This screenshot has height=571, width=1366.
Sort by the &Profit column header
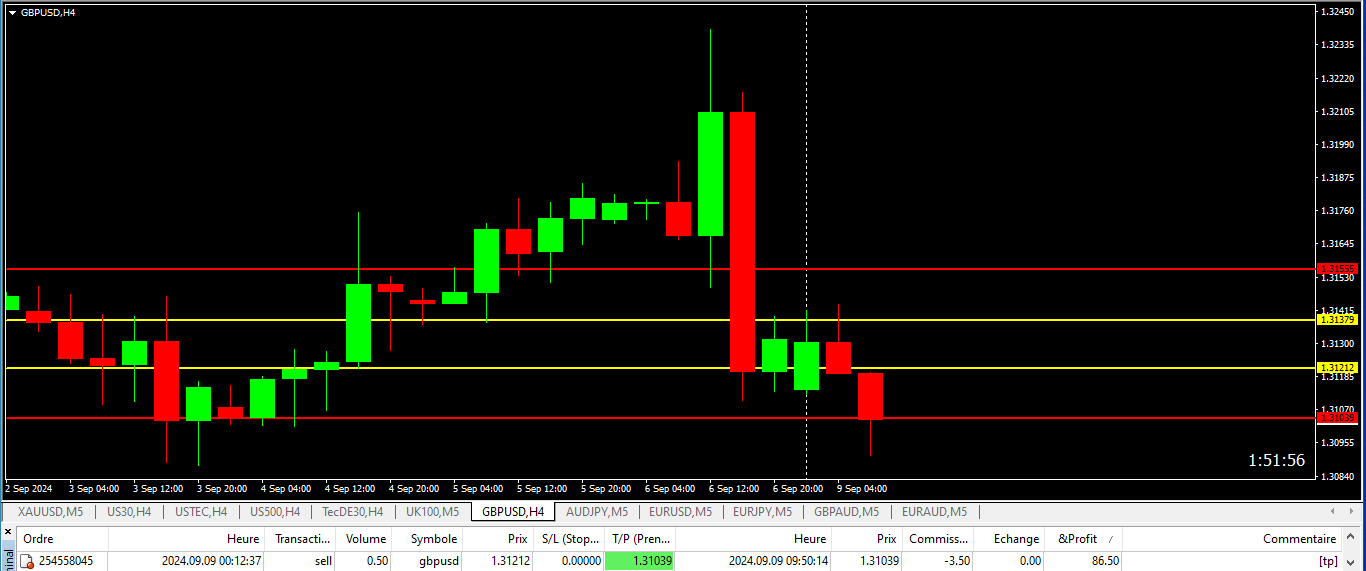[x=1078, y=539]
